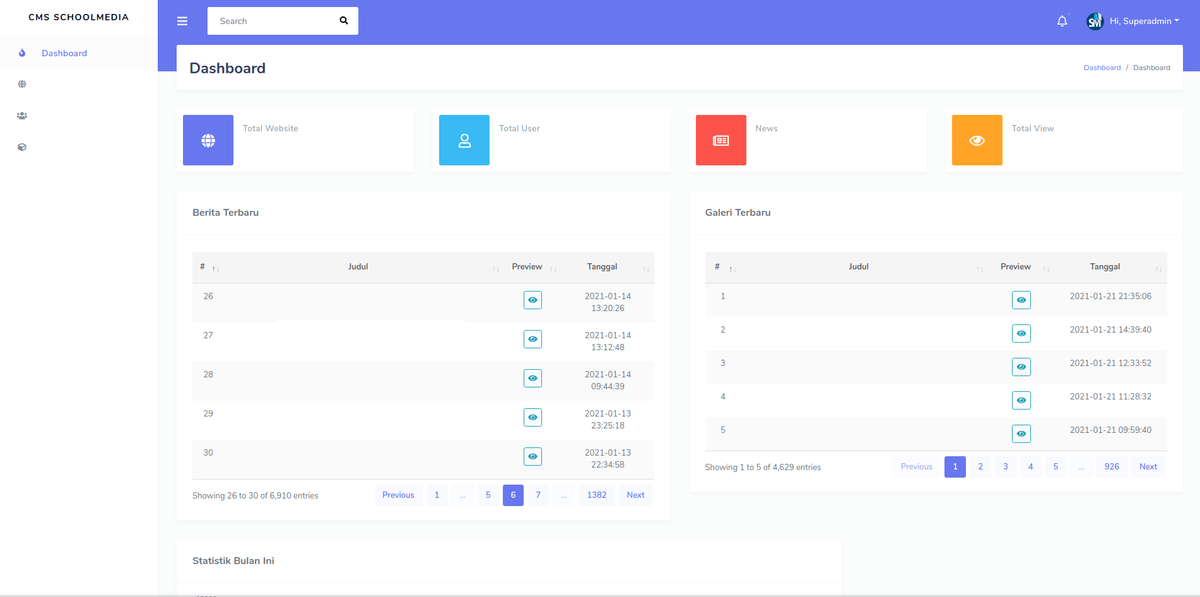Jump to Galeri last page 926
The width and height of the screenshot is (1200, 597).
1112,467
